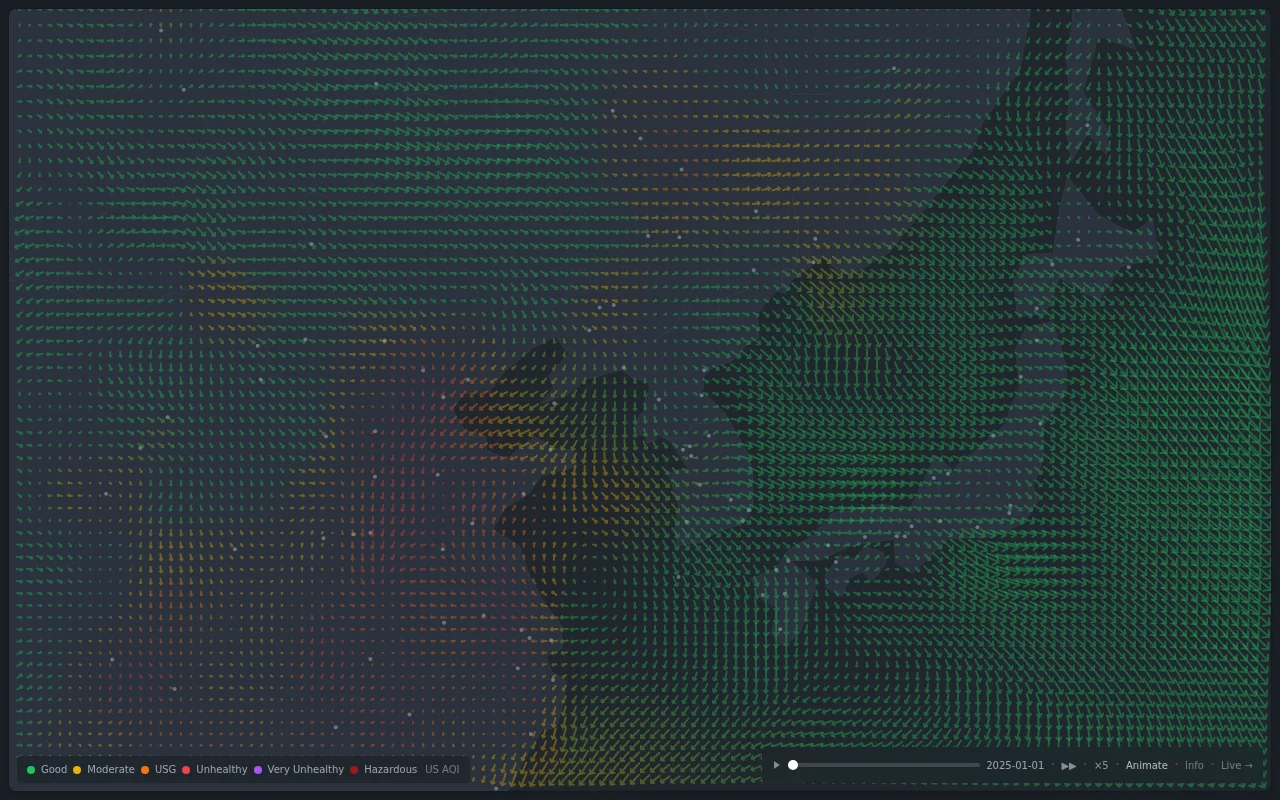This screenshot has height=800, width=1280.
Task: Click the Moderate legend text
Action: pyautogui.click(x=110, y=770)
